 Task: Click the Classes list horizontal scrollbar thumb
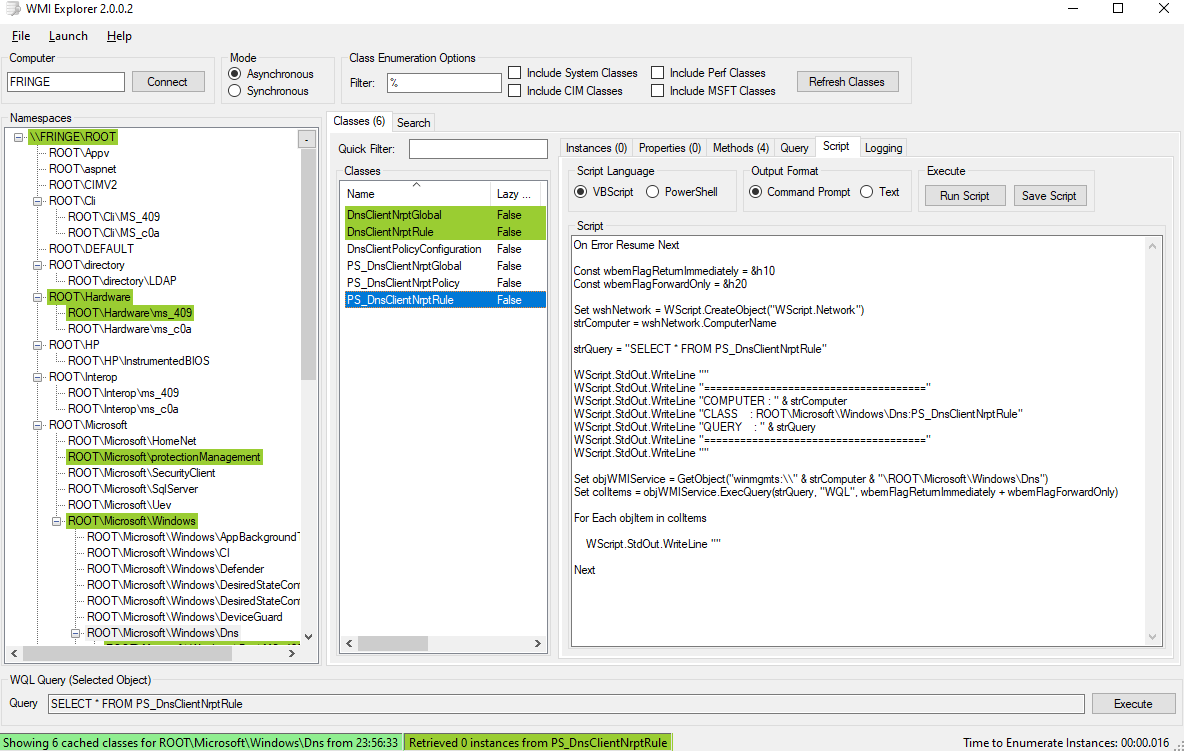393,644
